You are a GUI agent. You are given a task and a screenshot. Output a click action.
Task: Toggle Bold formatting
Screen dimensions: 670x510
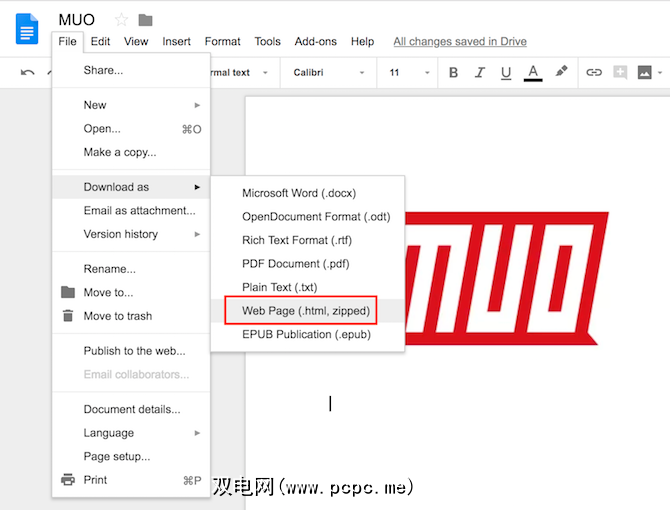(453, 73)
